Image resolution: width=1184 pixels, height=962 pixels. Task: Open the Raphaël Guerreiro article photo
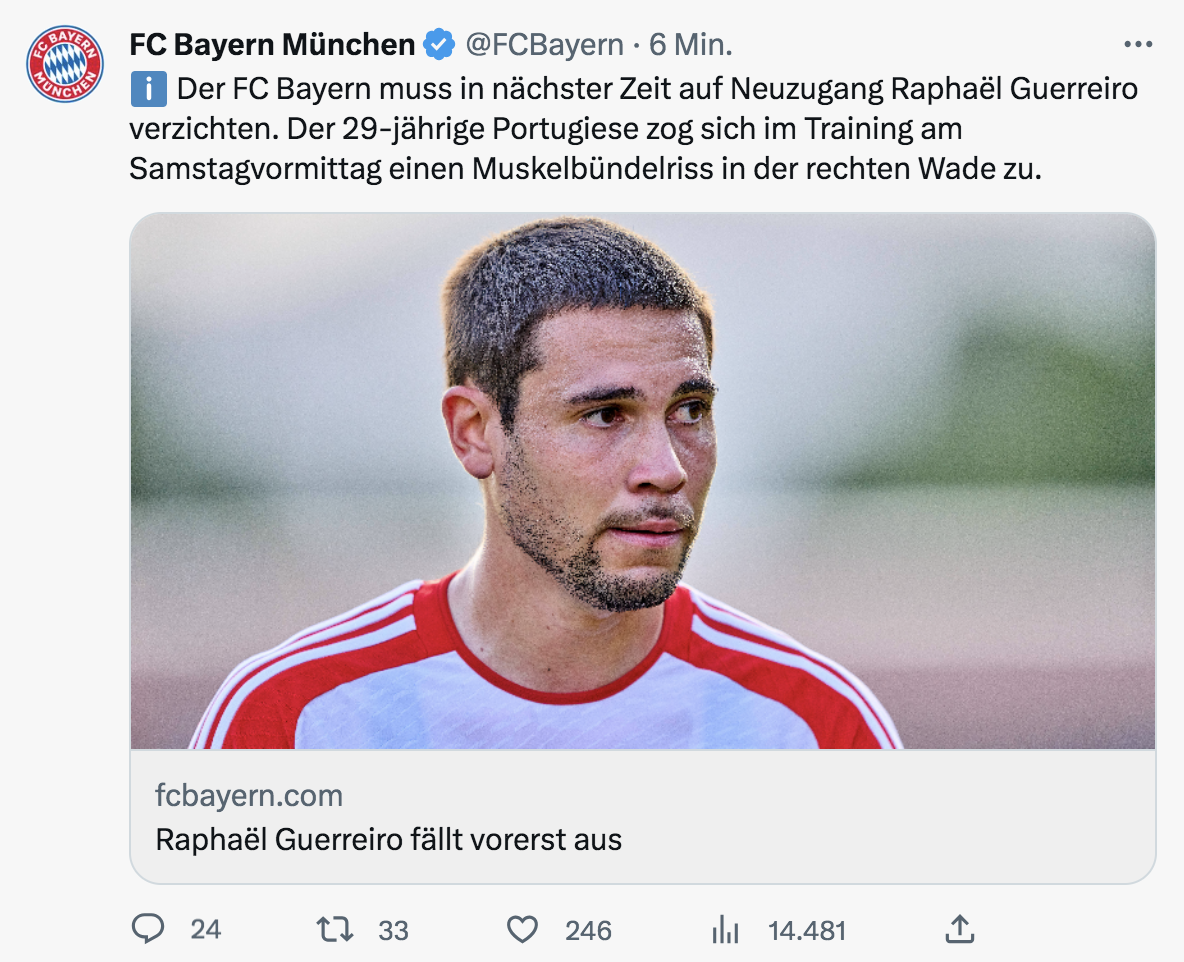click(x=642, y=481)
